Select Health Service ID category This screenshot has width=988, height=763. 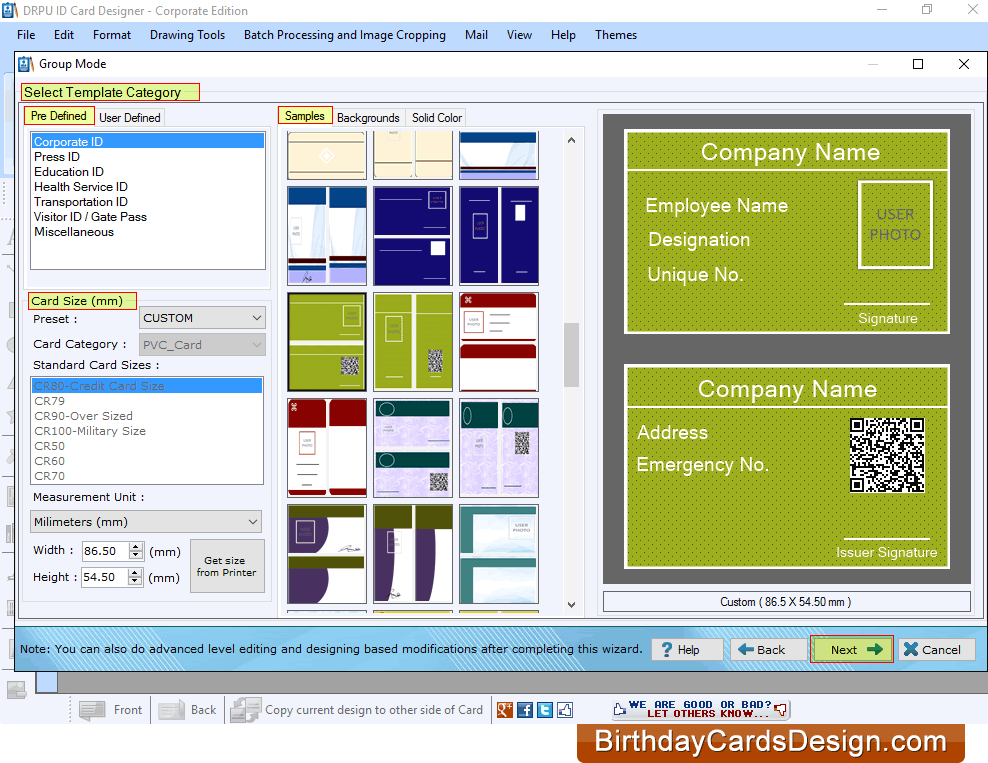click(x=148, y=186)
